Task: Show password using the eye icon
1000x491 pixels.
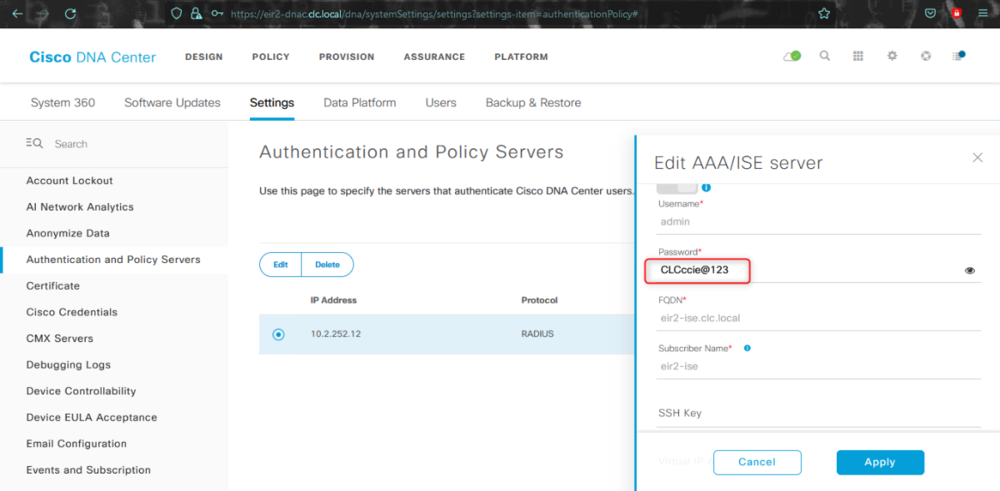Action: click(x=970, y=270)
